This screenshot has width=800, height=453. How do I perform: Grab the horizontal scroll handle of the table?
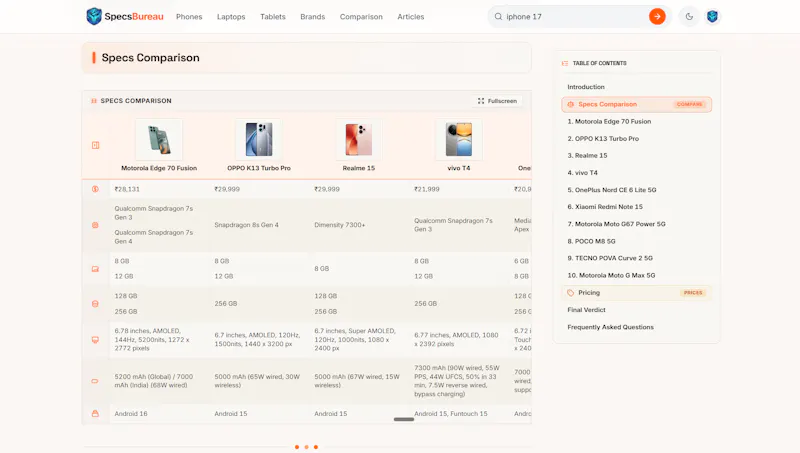pos(404,419)
